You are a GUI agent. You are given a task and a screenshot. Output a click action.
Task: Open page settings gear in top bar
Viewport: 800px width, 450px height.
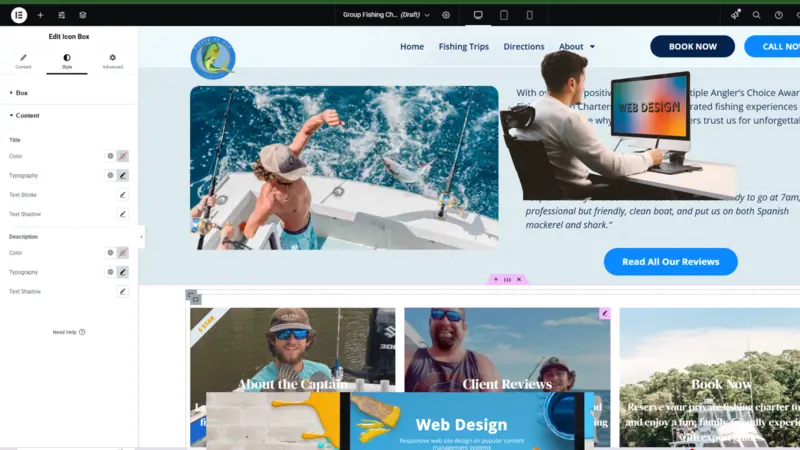446,15
